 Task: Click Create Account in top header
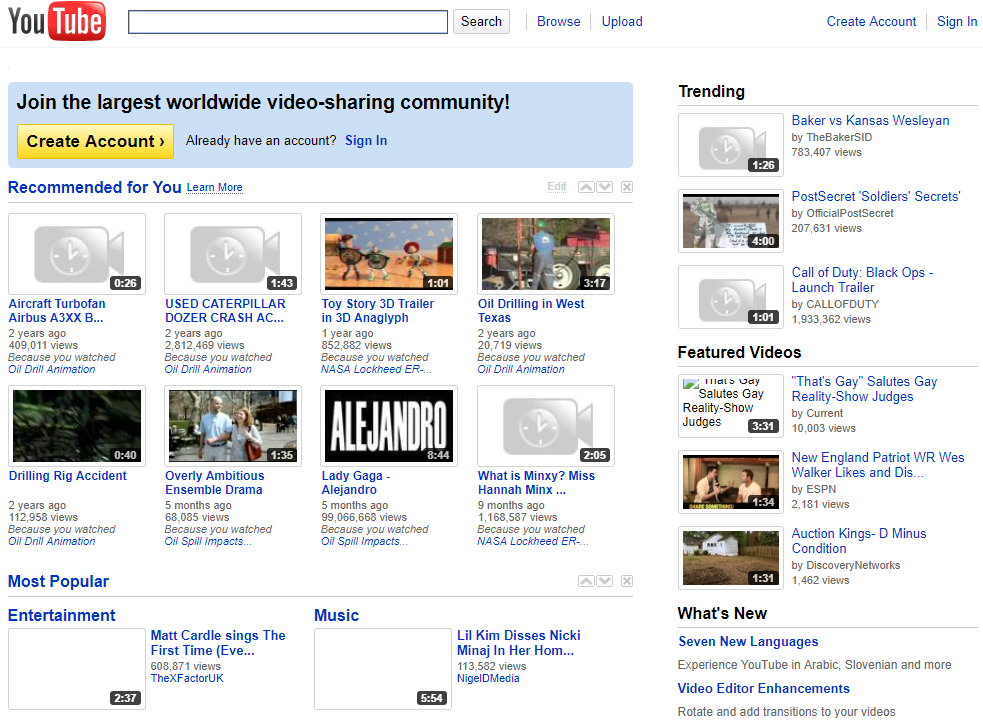click(x=871, y=21)
